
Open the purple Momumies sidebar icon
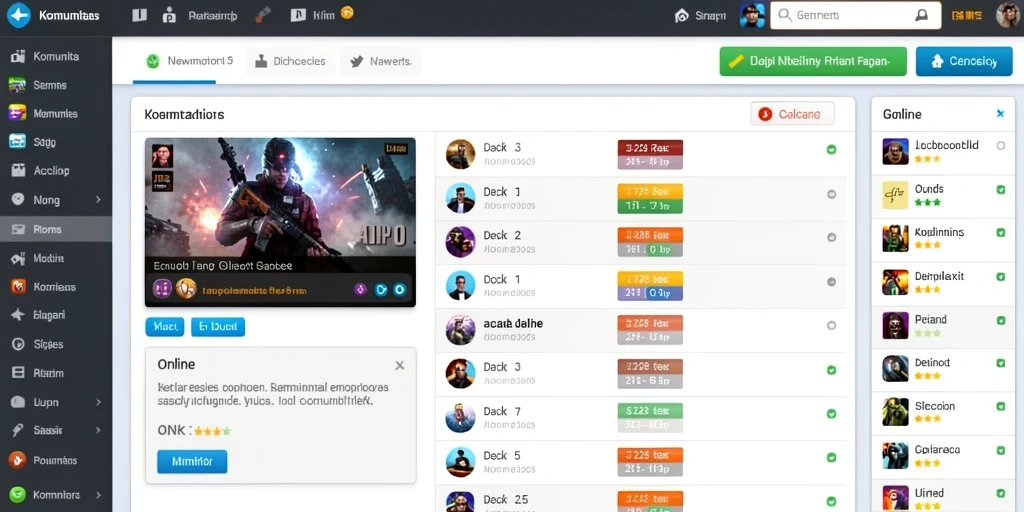[17, 113]
